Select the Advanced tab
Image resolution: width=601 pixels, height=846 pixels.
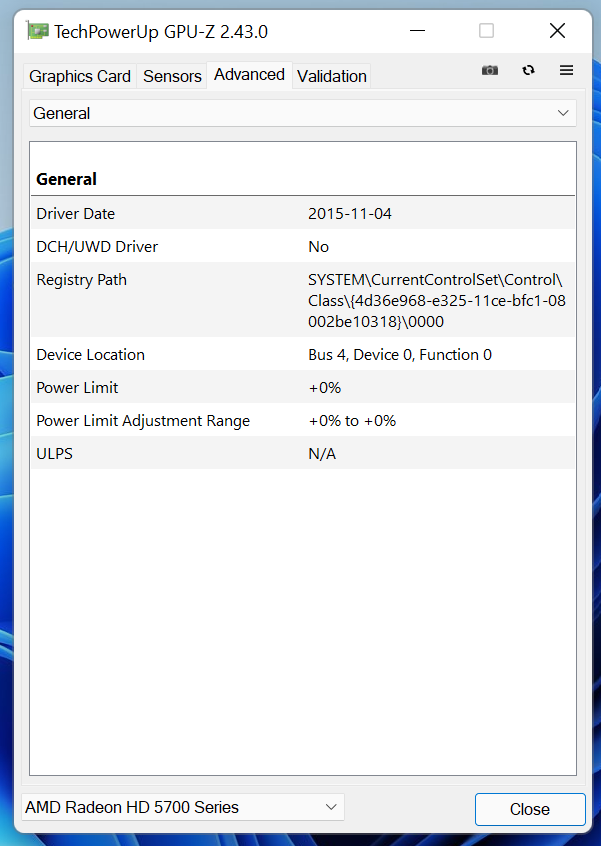(249, 74)
